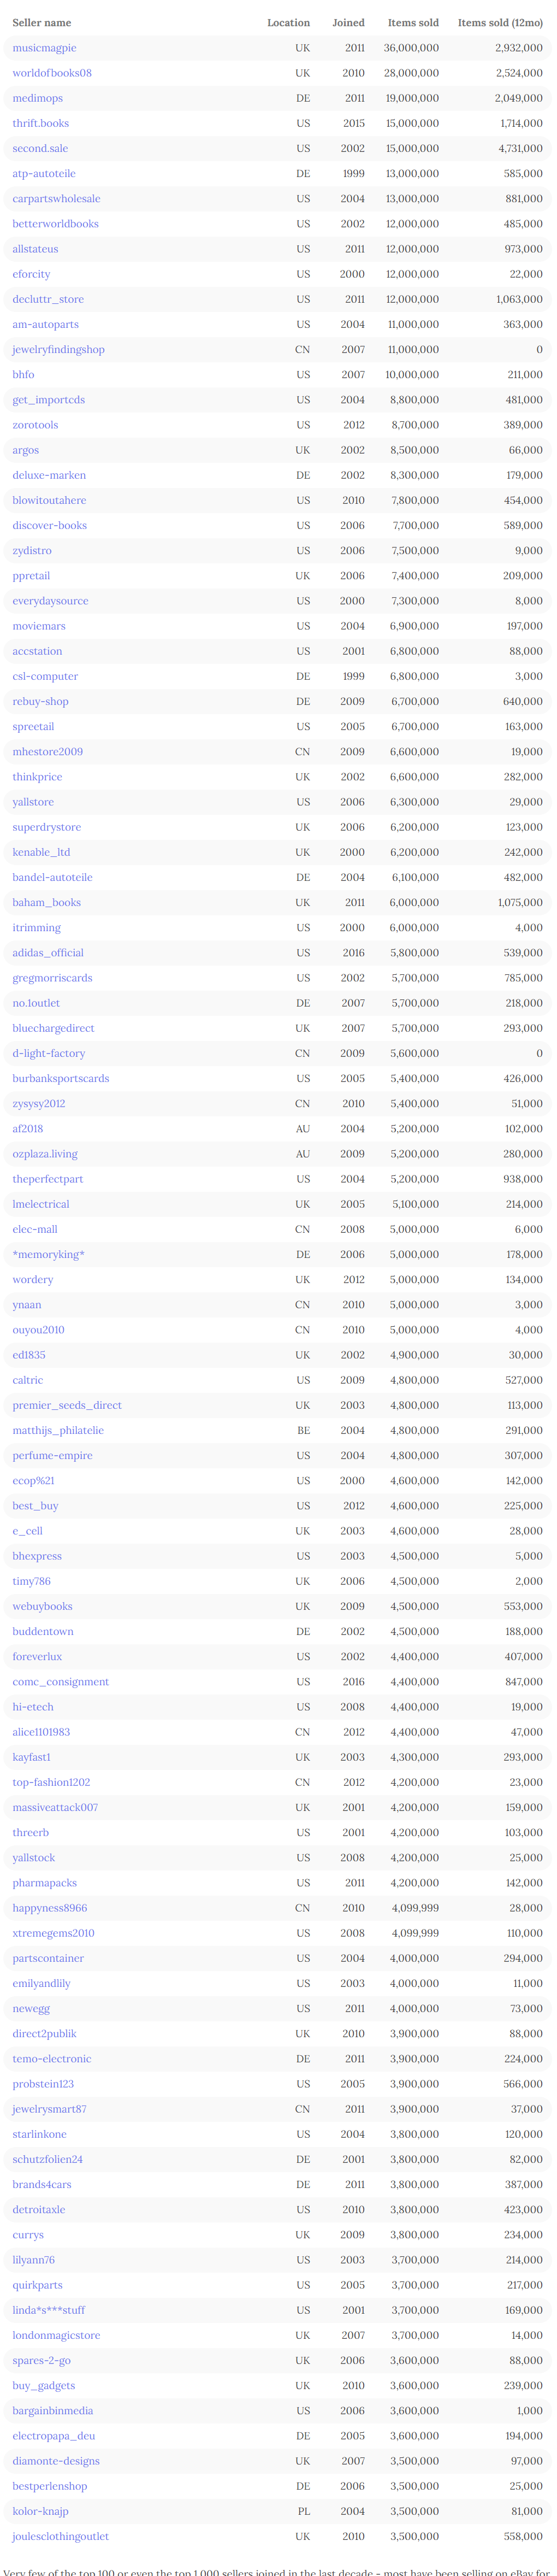557x2576 pixels.
Task: Click the 'PL' location in kolor-knajp row
Action: click(303, 2511)
